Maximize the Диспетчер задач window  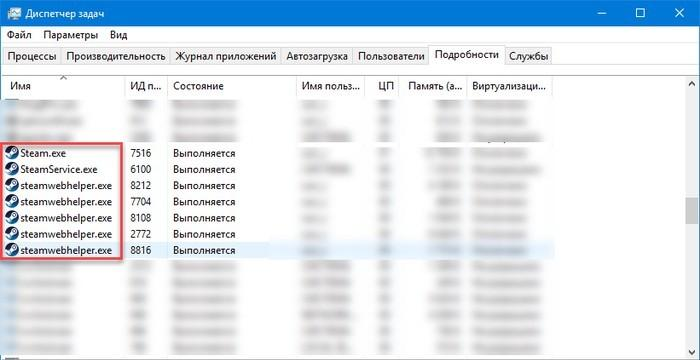click(640, 13)
